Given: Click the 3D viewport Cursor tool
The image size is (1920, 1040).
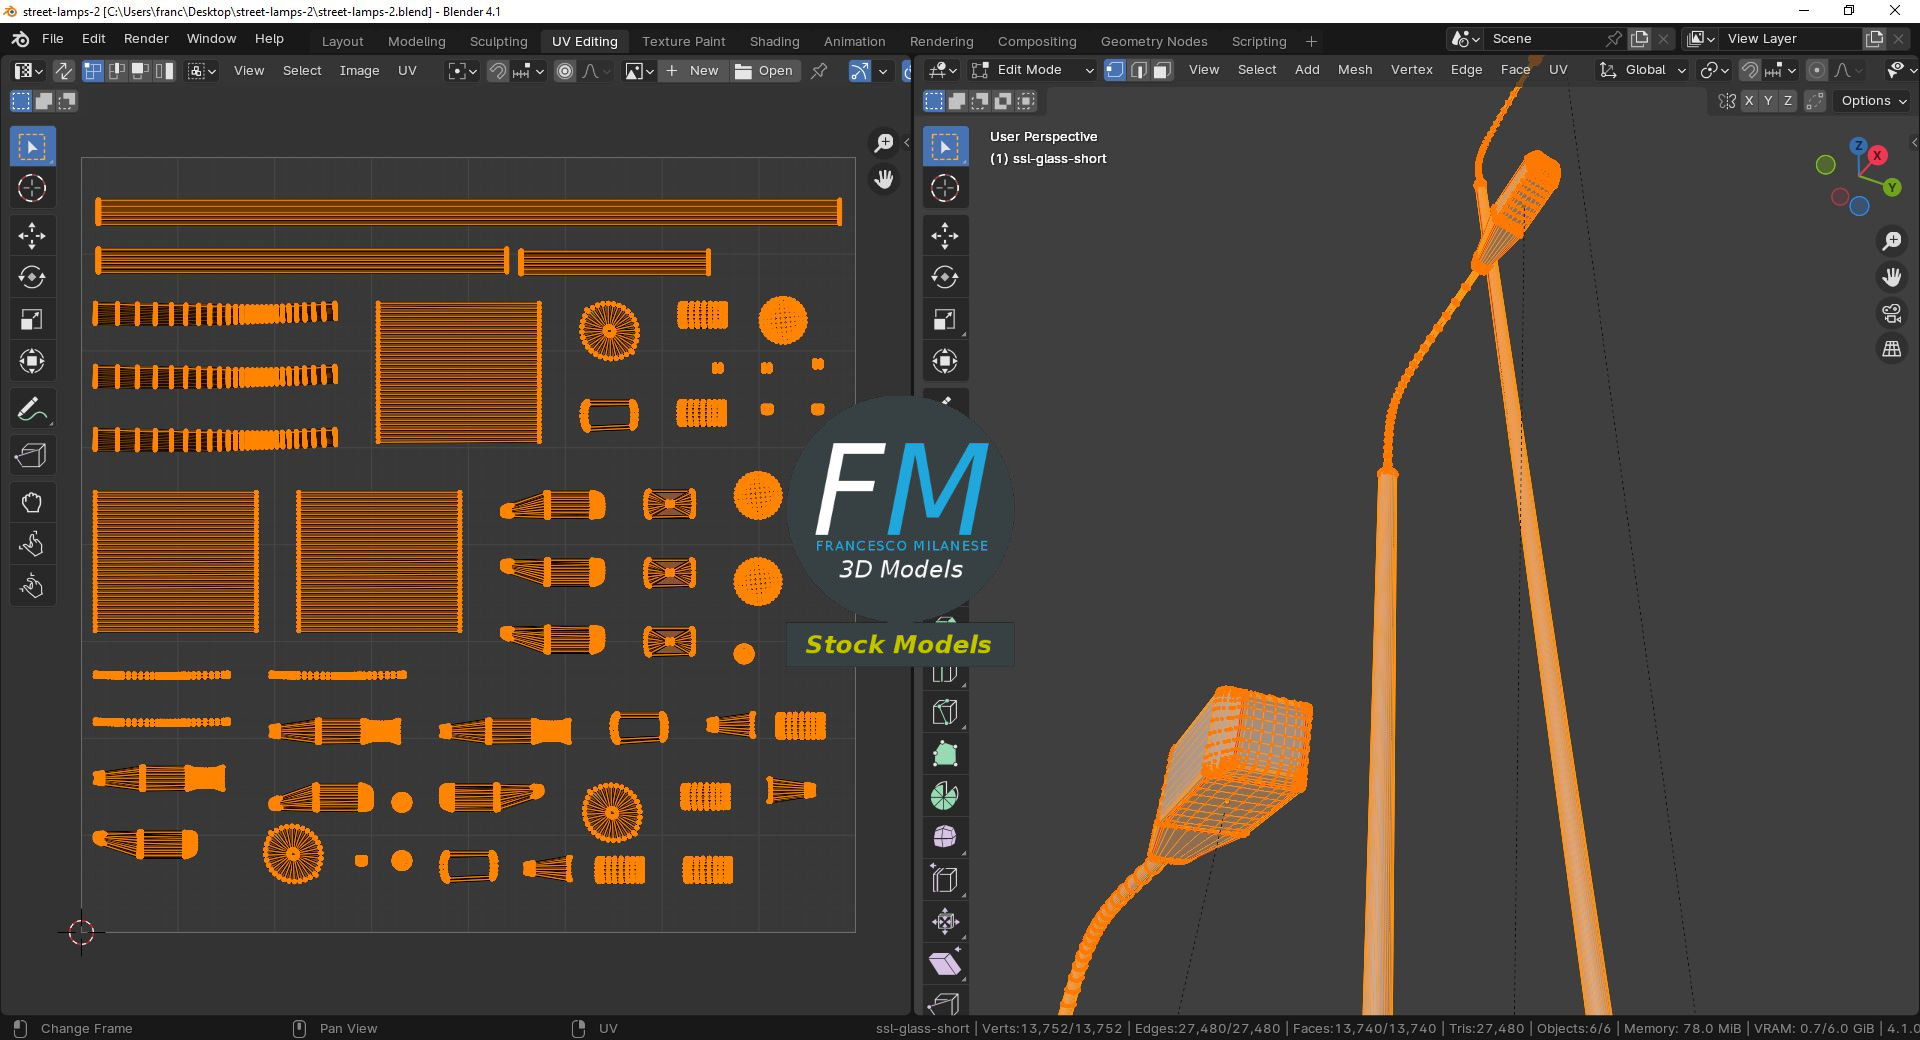Looking at the screenshot, I should (945, 188).
